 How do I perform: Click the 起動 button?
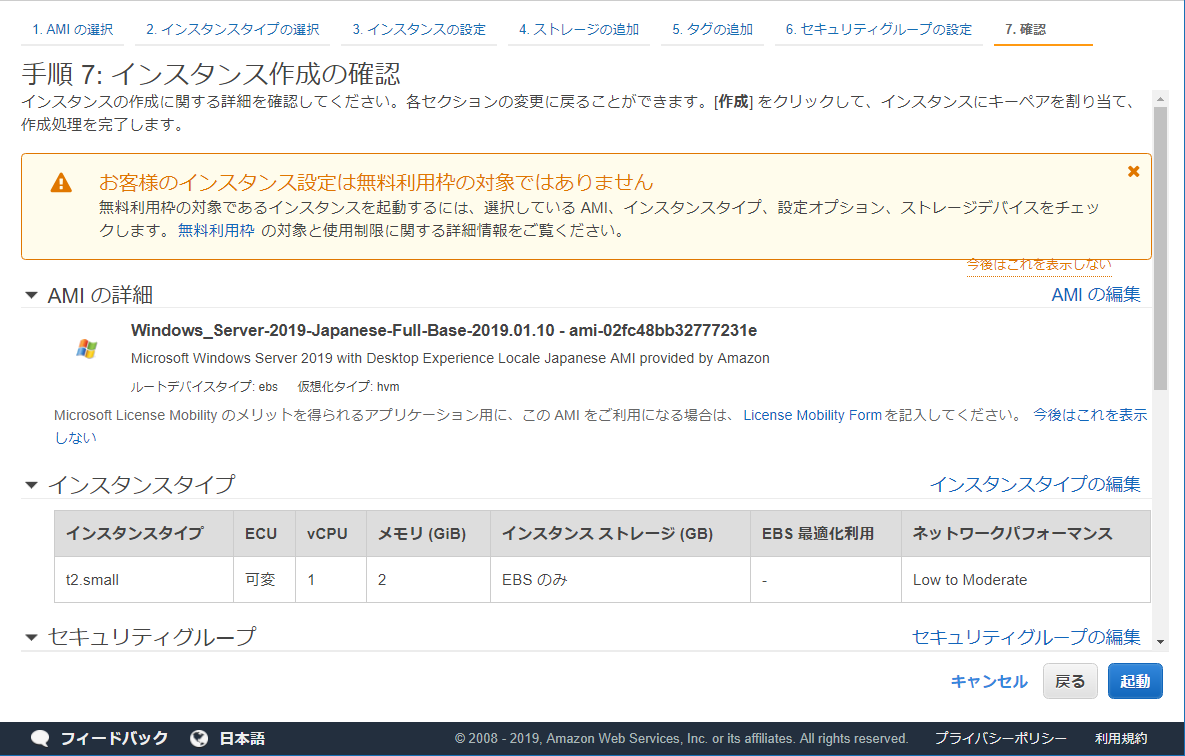point(1134,681)
